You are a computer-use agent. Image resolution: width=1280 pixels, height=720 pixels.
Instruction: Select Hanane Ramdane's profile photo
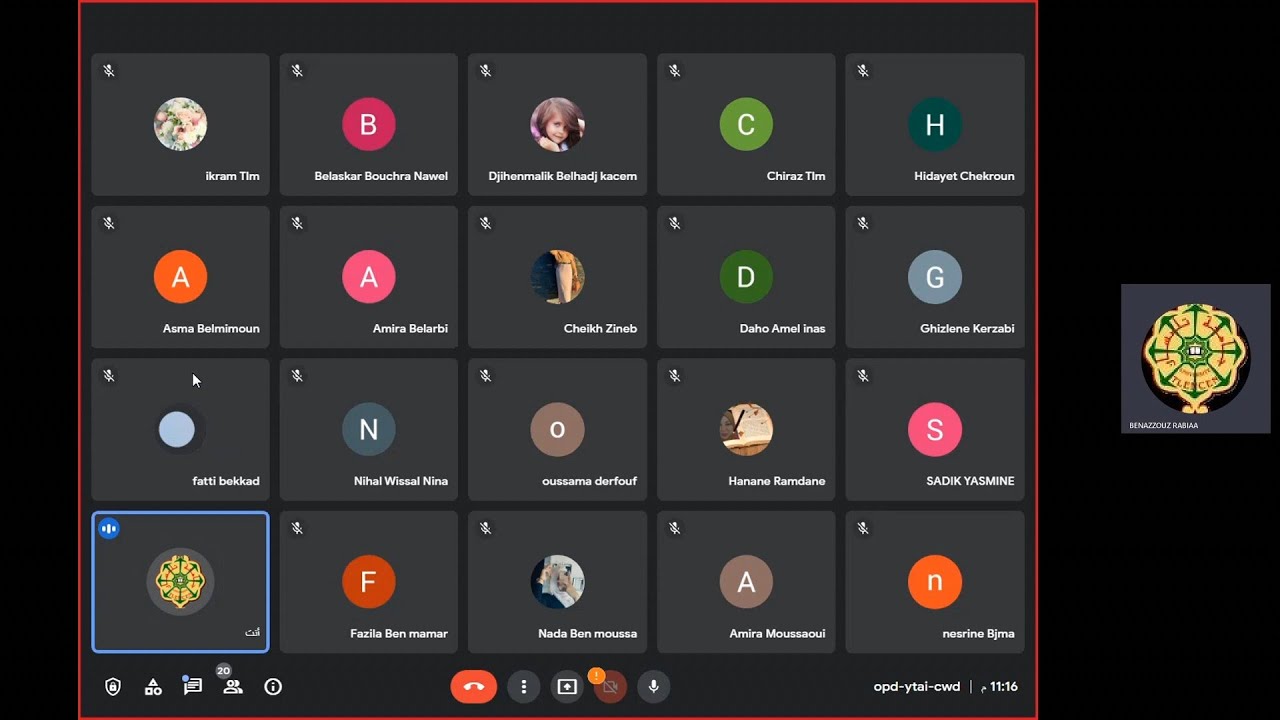(746, 429)
